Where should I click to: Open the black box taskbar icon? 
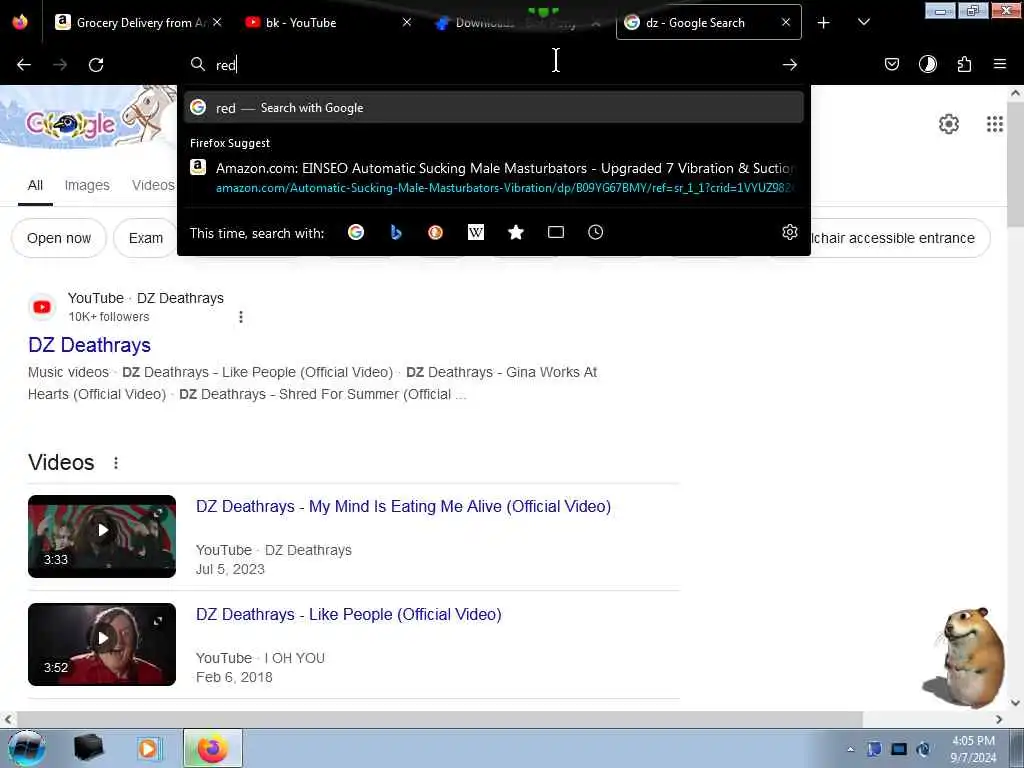coord(88,748)
